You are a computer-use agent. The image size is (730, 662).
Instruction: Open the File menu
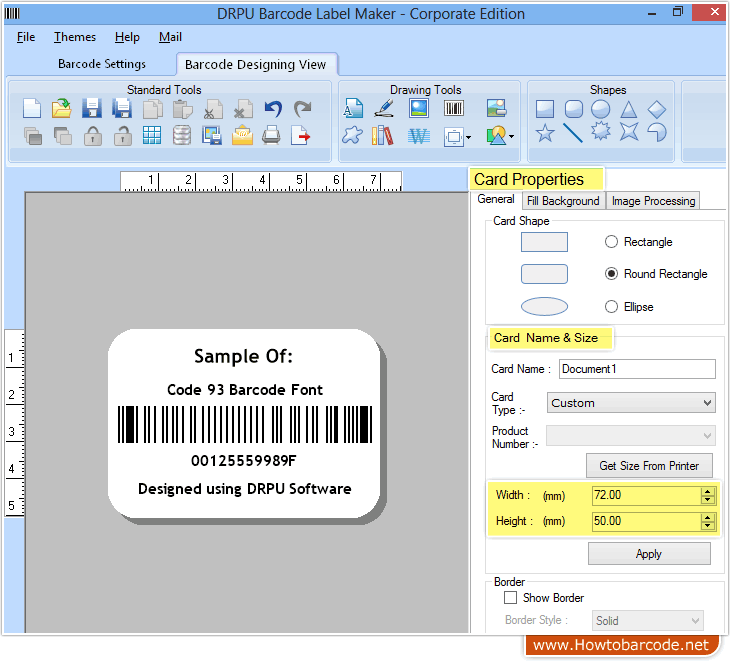tap(26, 37)
